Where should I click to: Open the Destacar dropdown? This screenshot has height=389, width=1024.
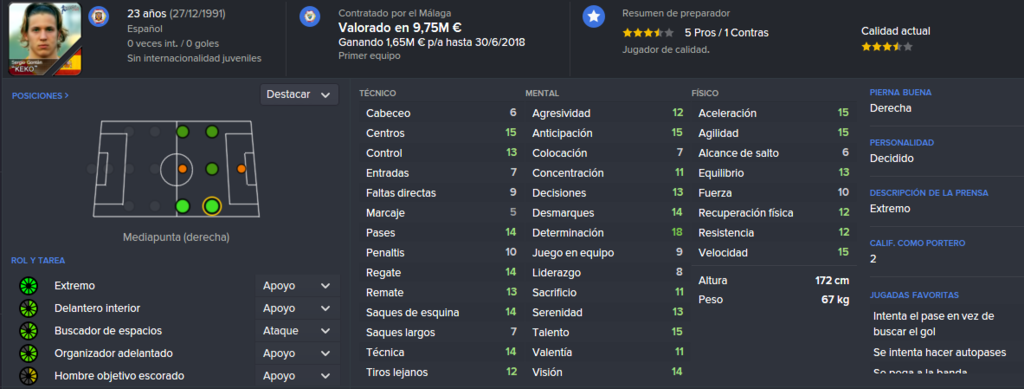point(299,95)
